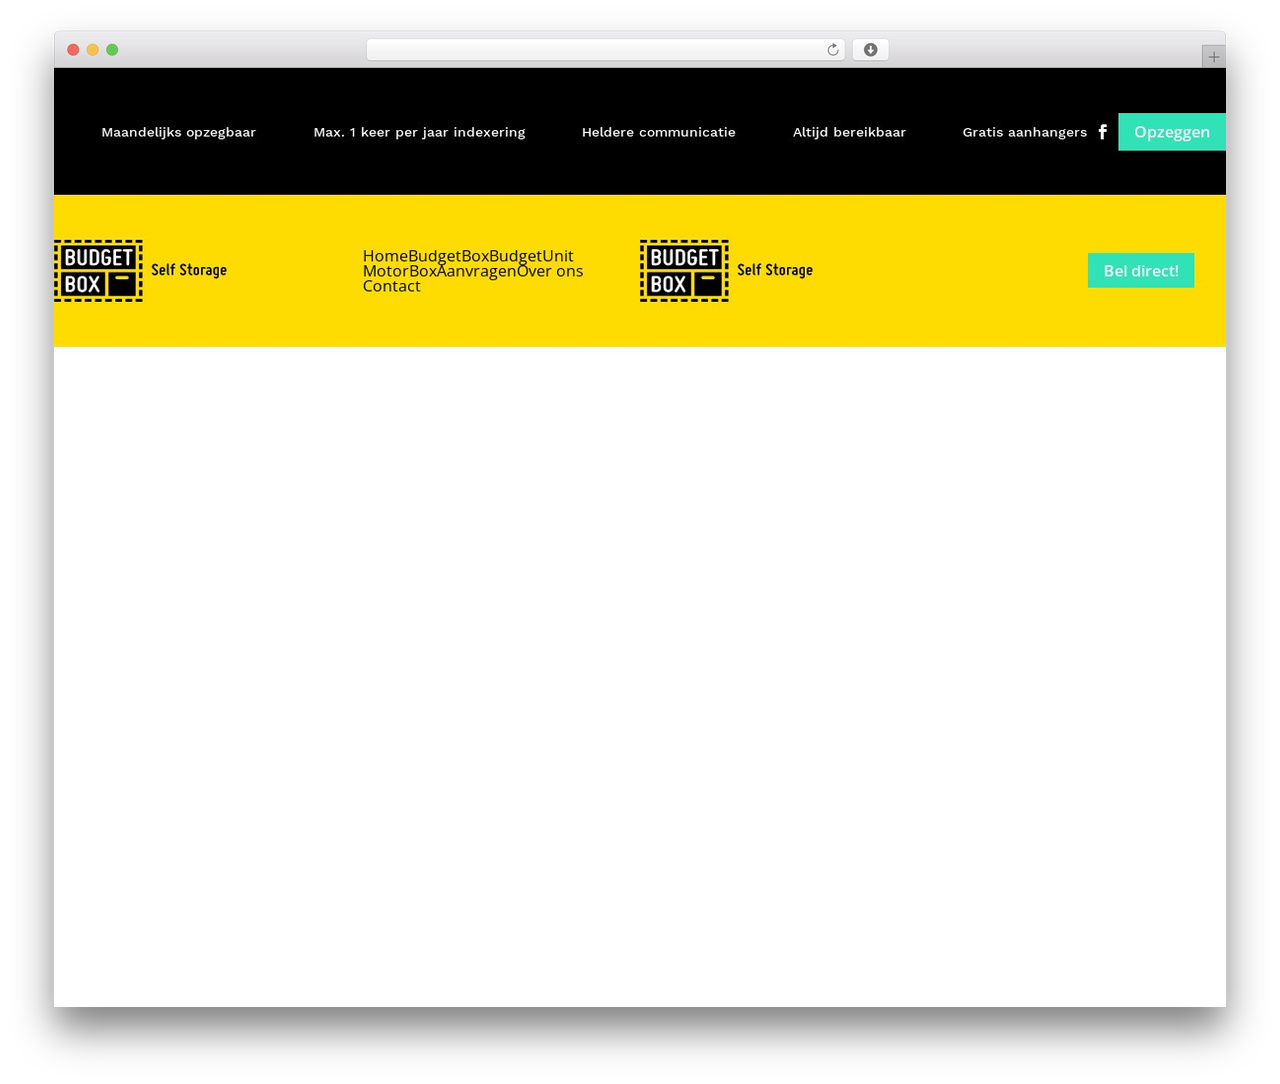The image size is (1280, 1084).
Task: Open the MotorBox menu item
Action: tap(400, 271)
